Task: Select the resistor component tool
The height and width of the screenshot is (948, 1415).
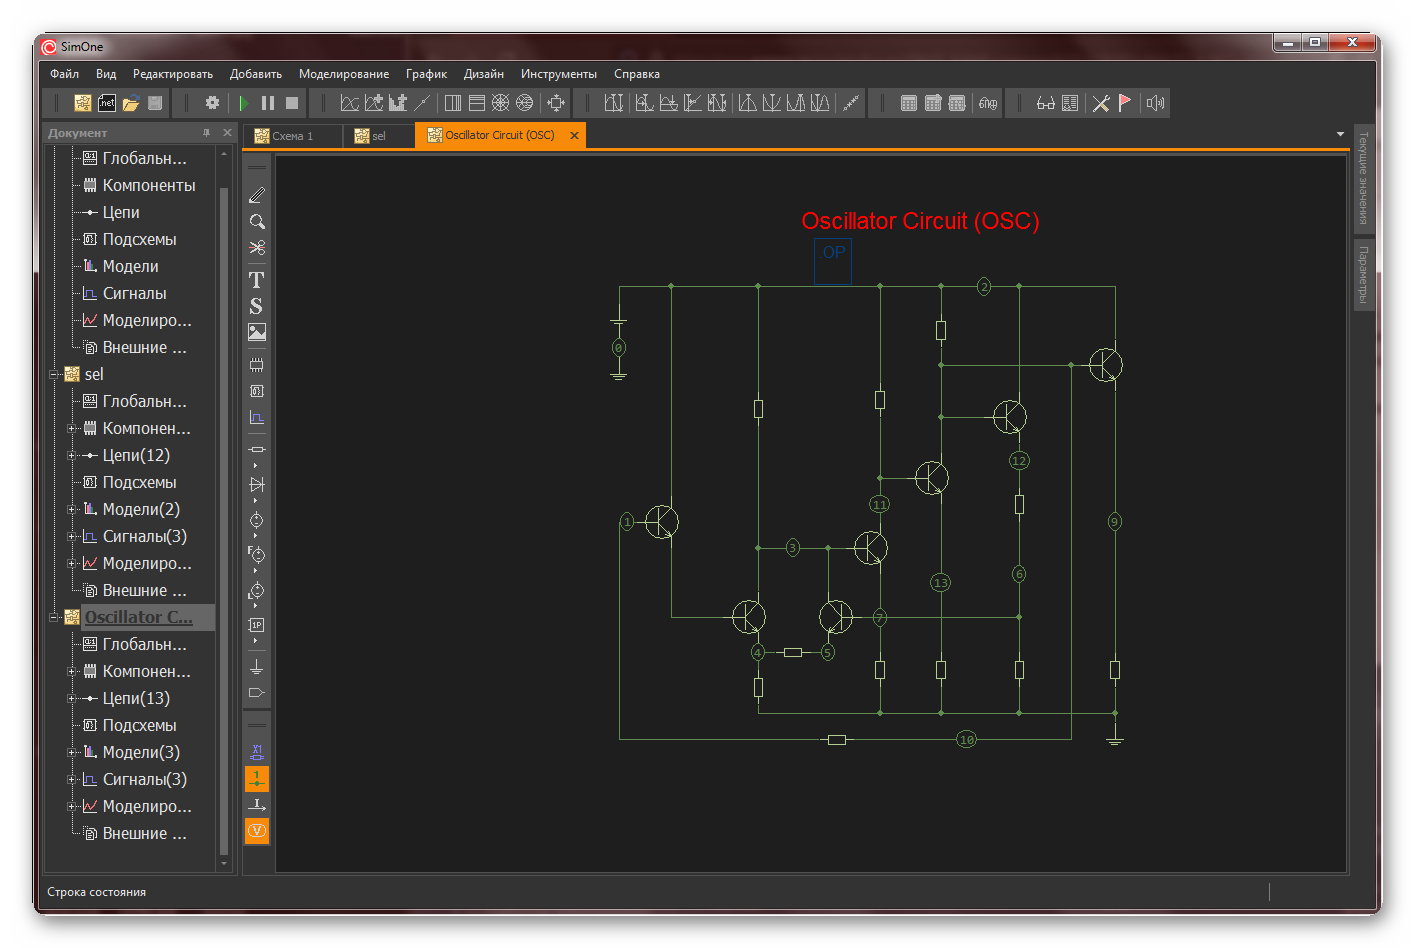Action: [x=257, y=449]
